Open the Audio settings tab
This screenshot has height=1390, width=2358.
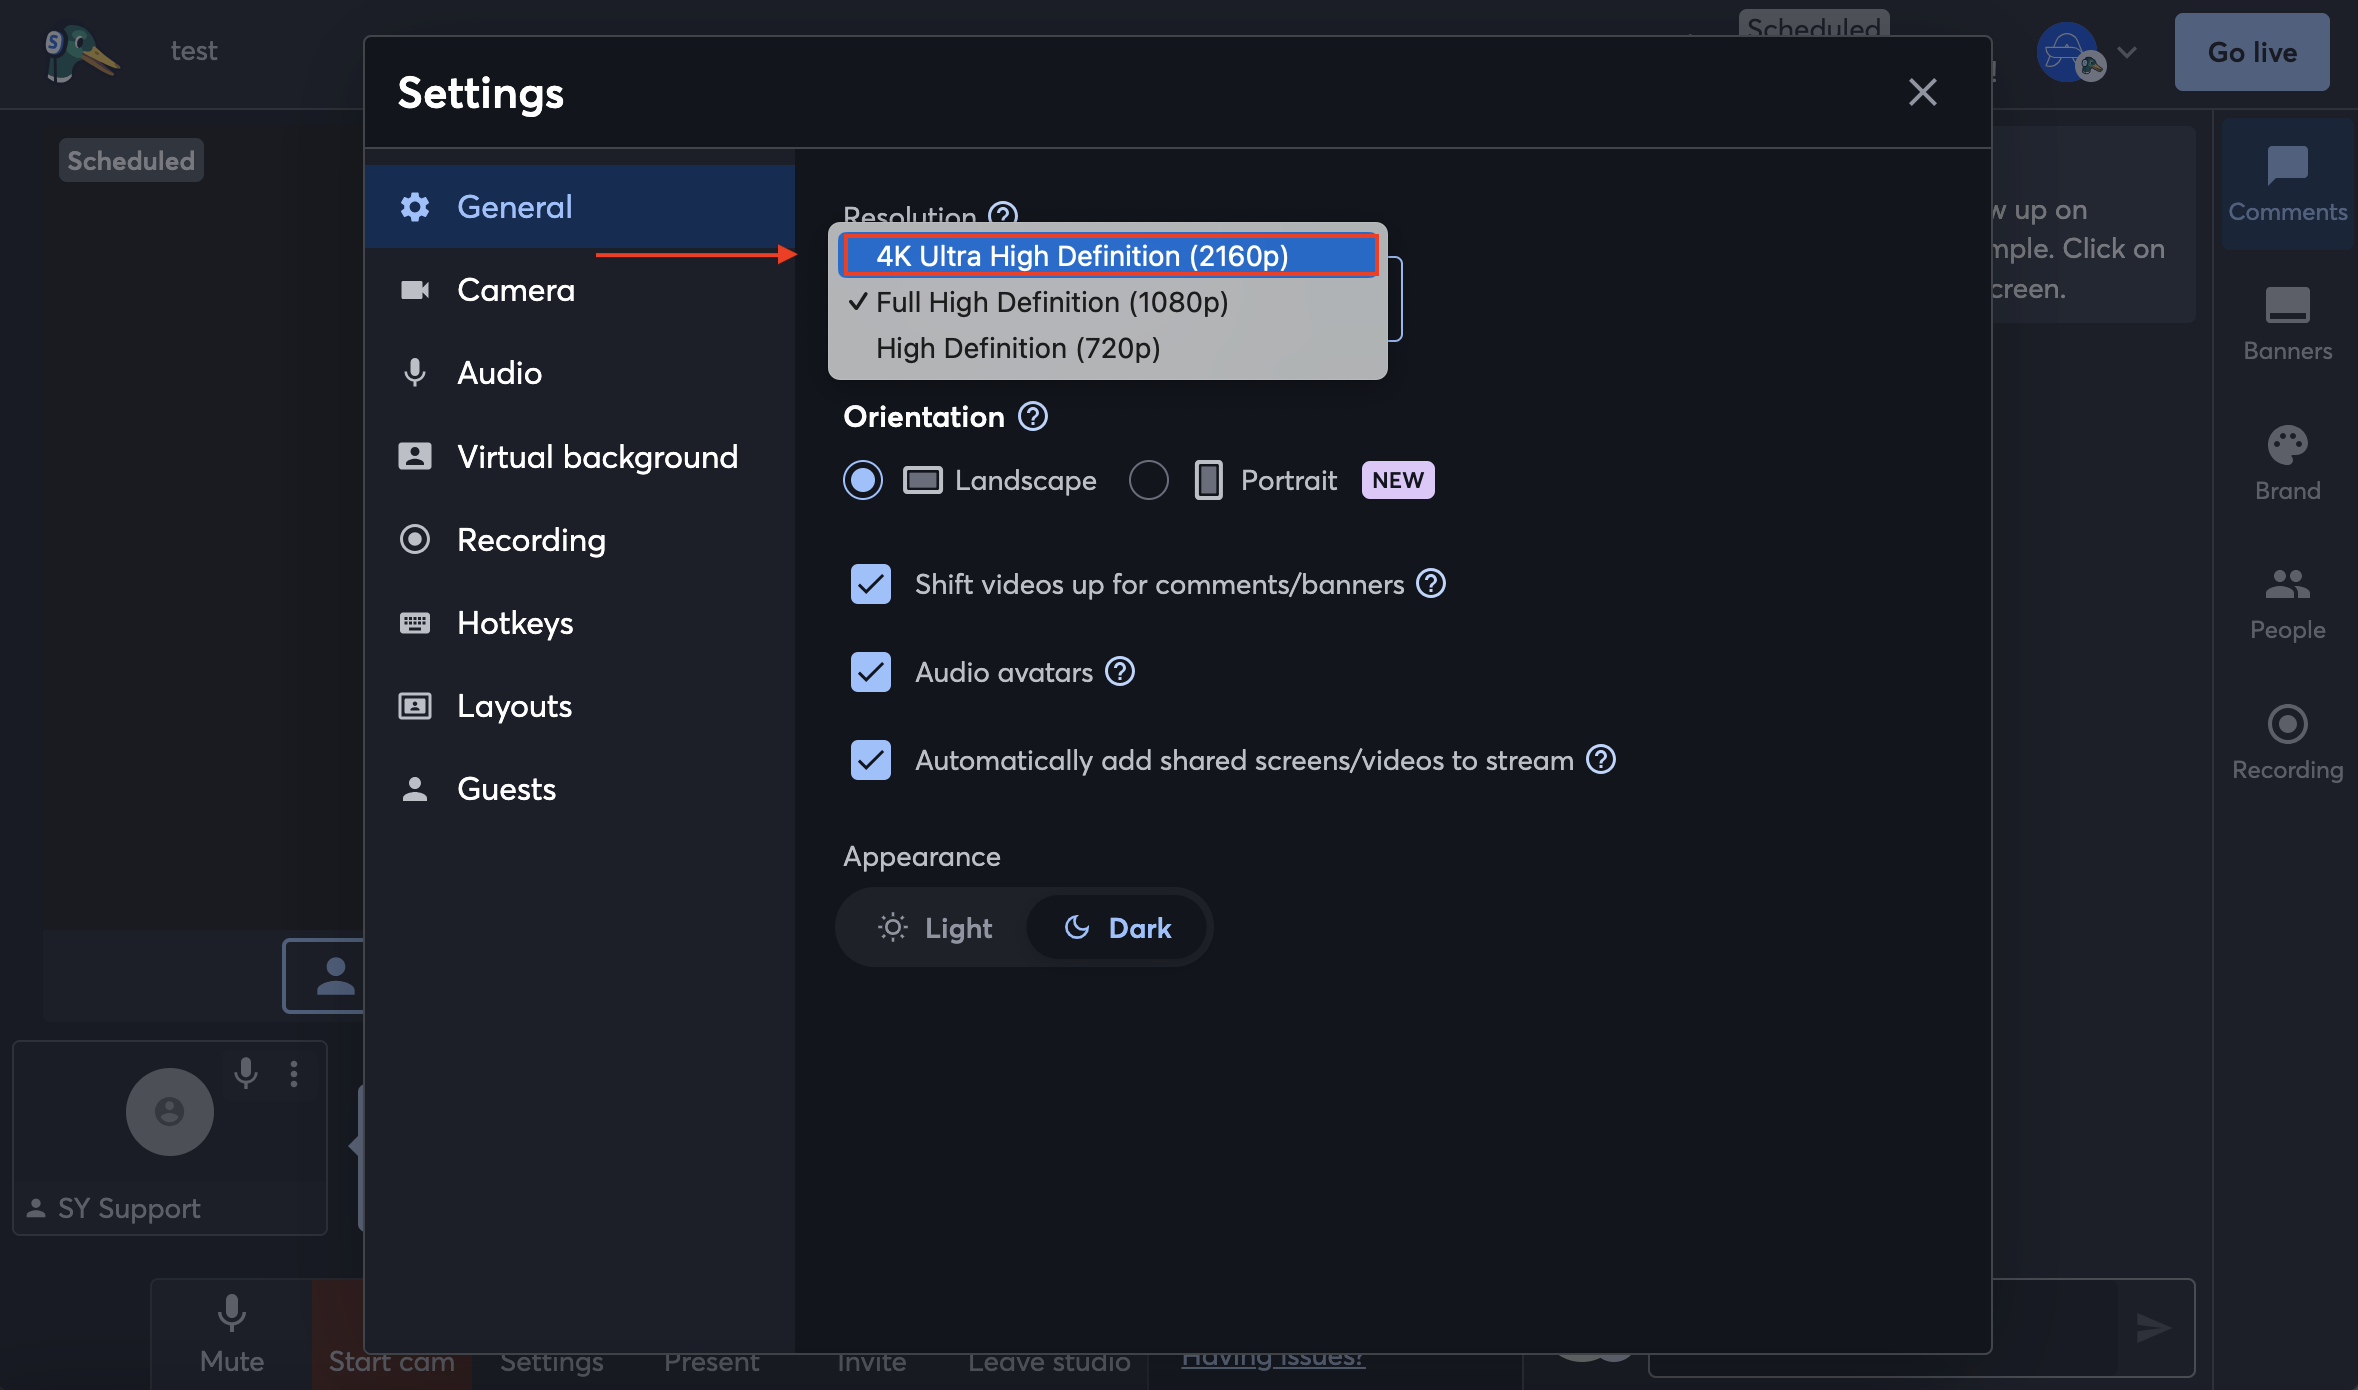click(x=580, y=373)
